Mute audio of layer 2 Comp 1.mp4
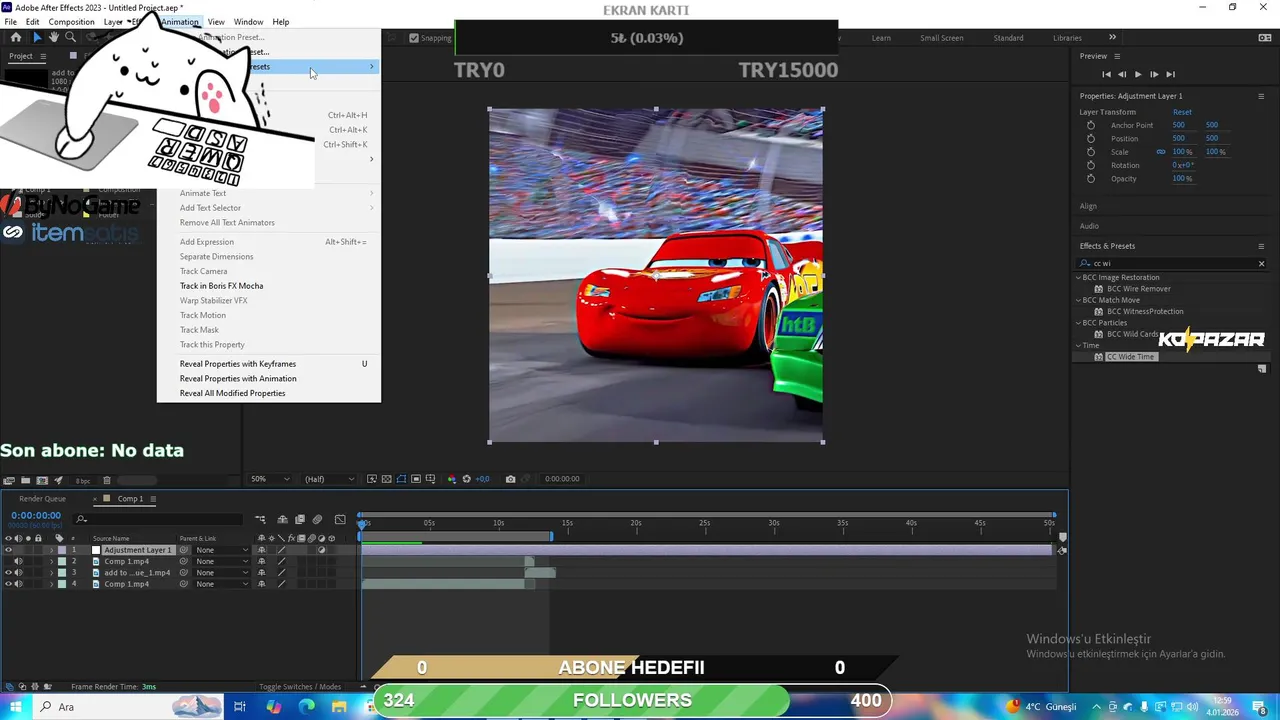The image size is (1280, 720). pos(18,561)
